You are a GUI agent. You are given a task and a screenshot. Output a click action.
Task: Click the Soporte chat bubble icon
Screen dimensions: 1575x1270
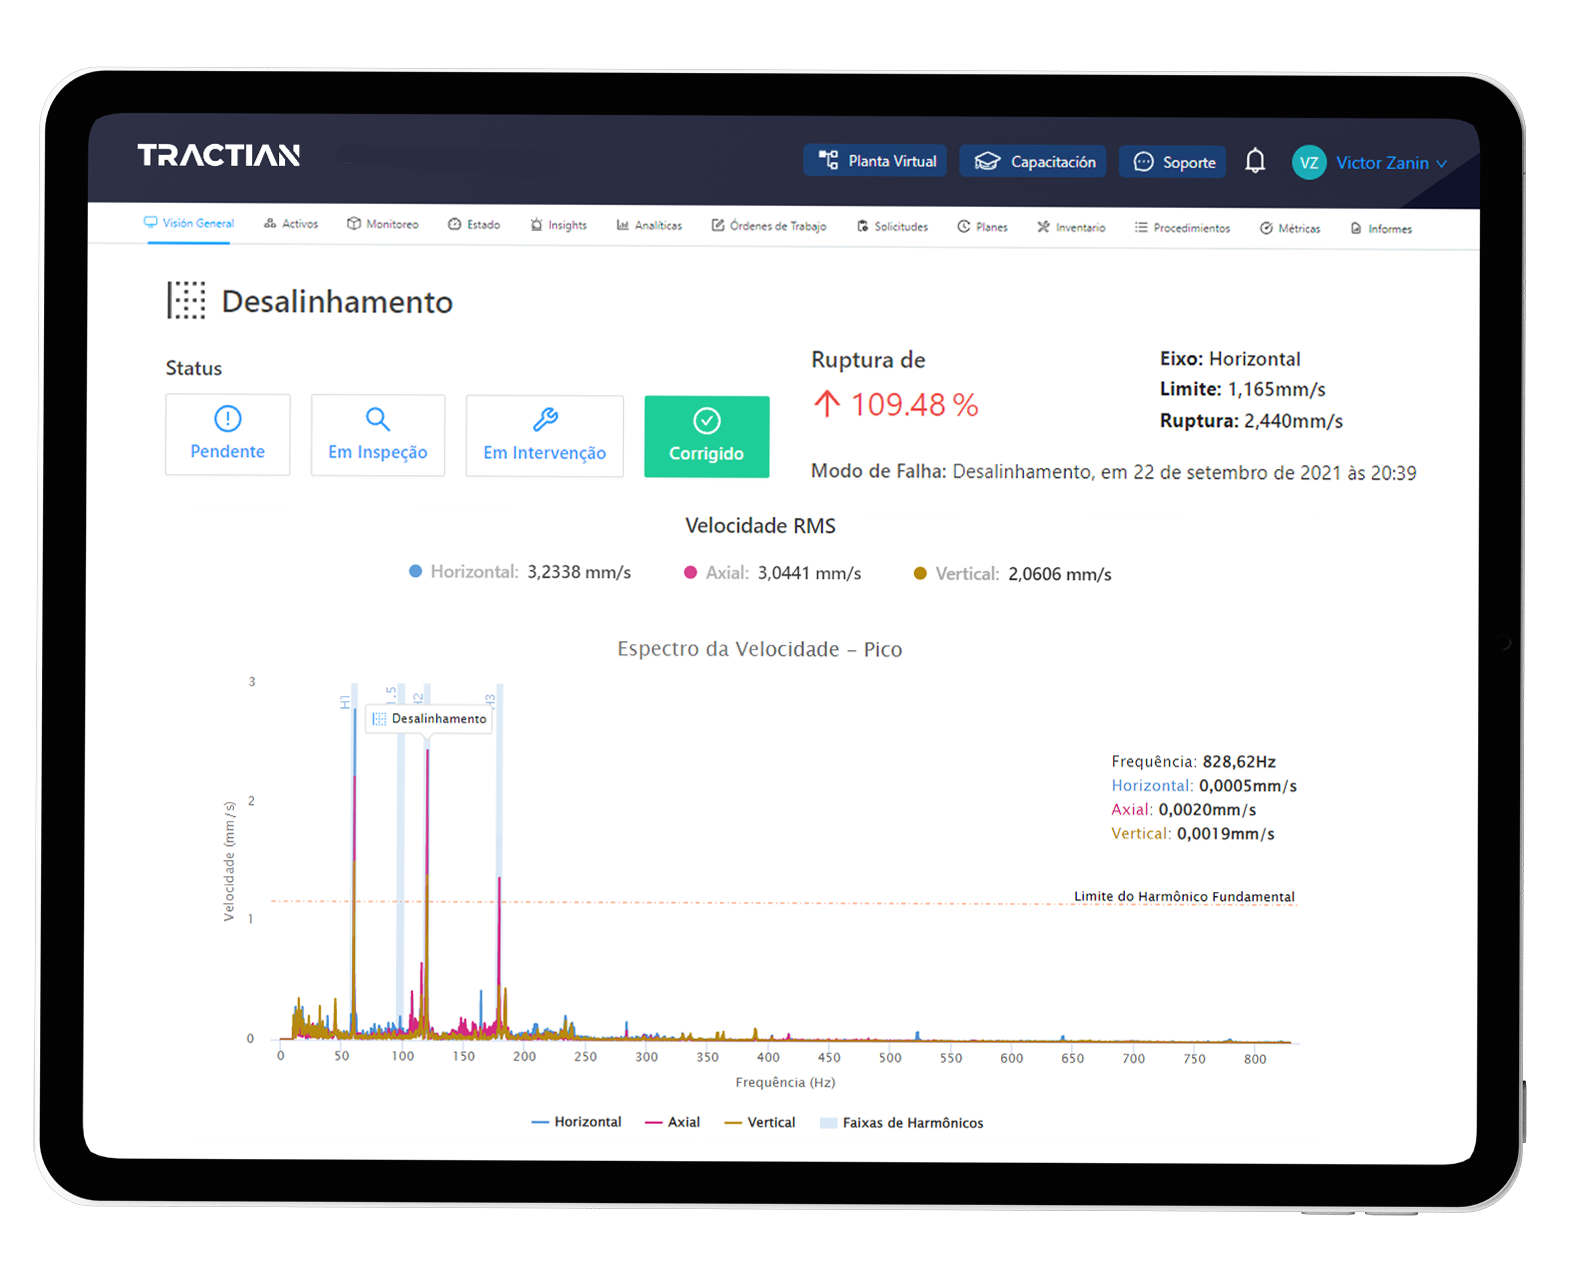tap(1143, 162)
